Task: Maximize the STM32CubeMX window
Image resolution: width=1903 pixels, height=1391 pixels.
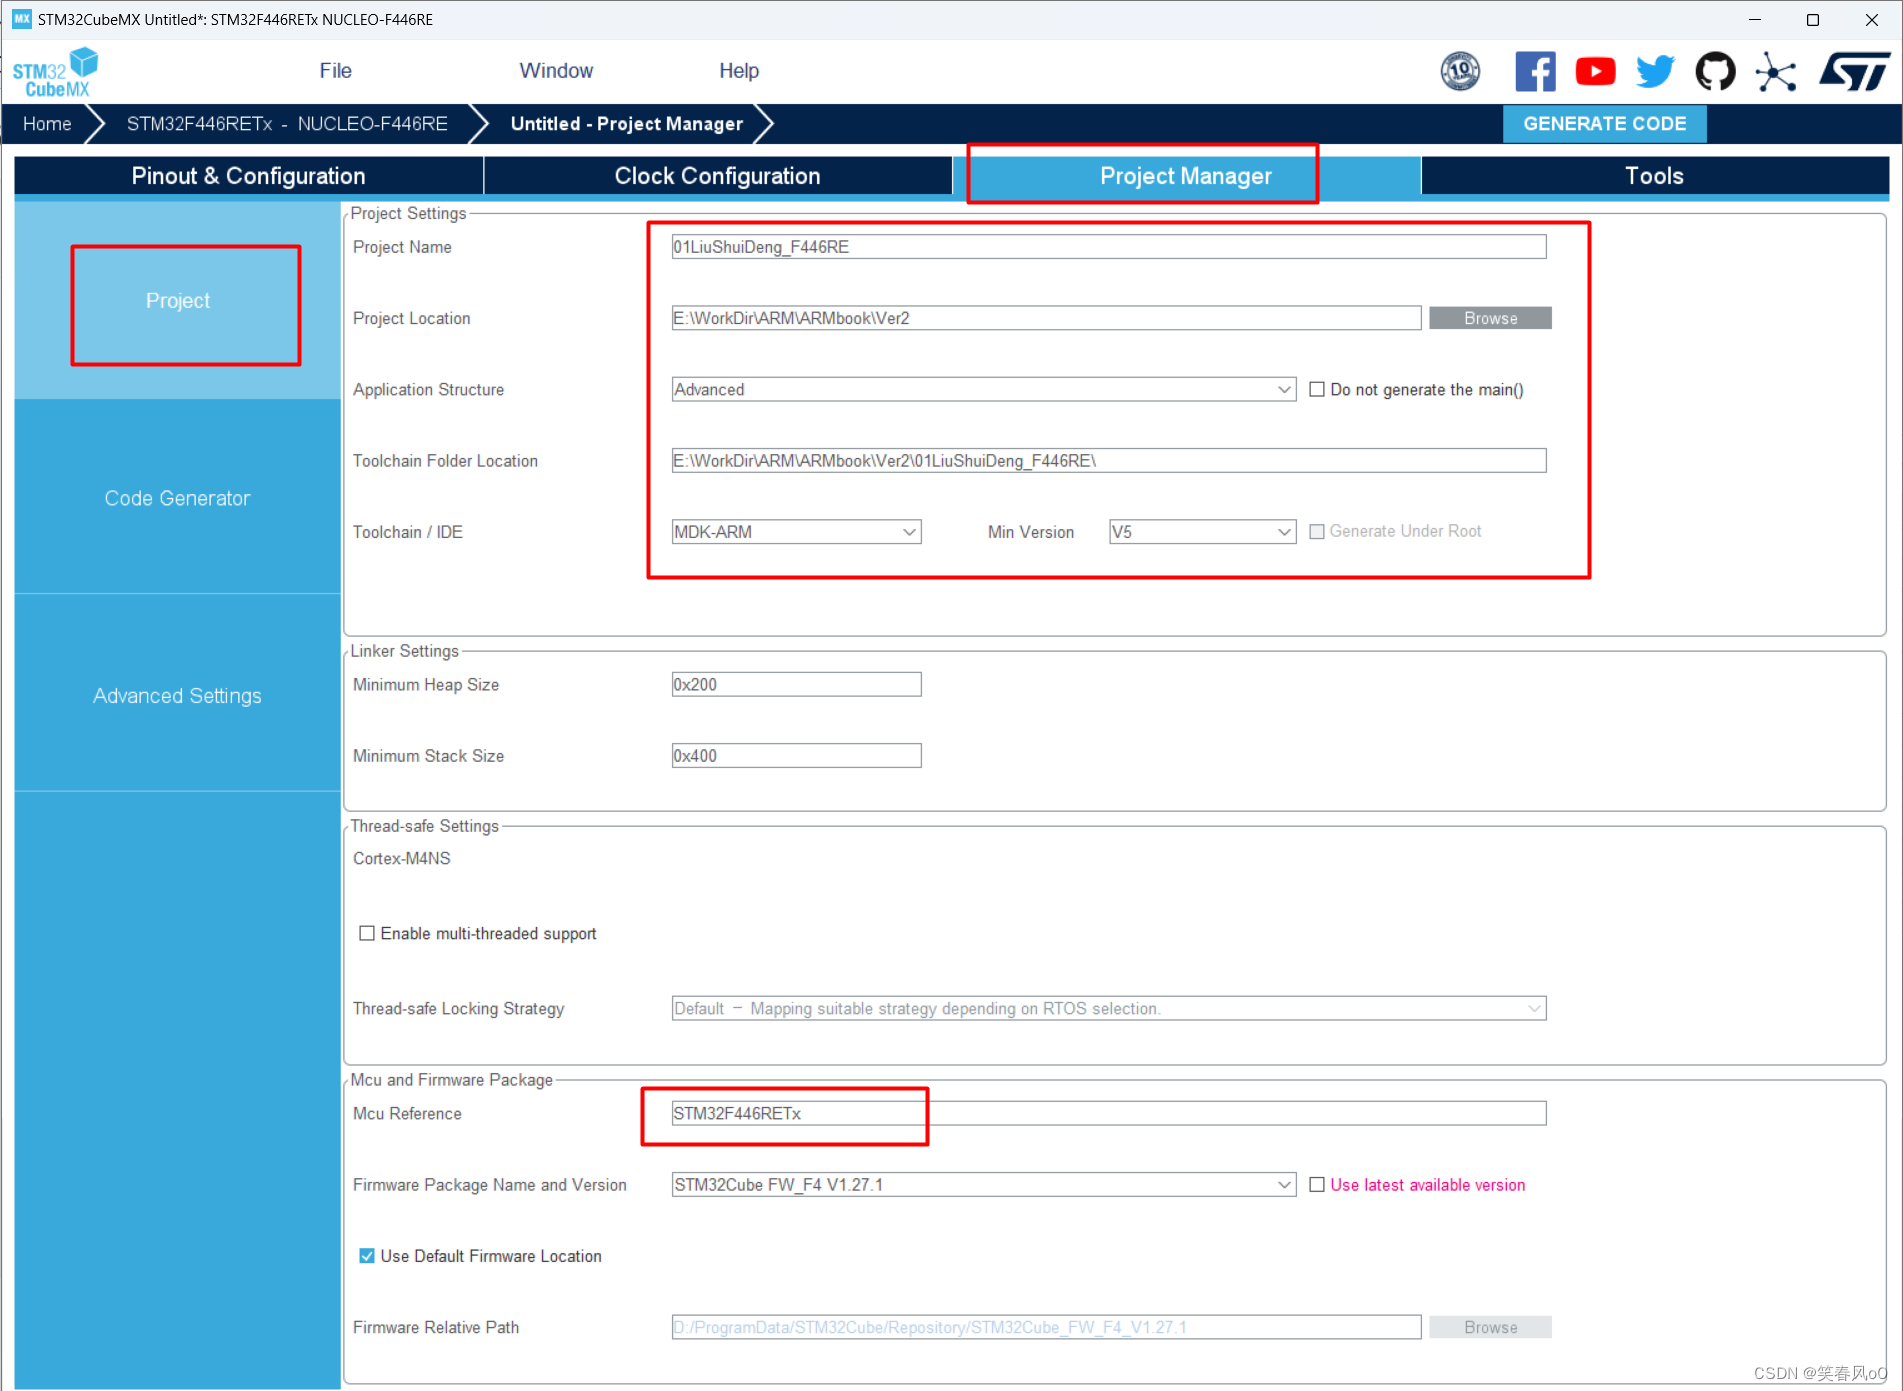Action: click(1812, 19)
